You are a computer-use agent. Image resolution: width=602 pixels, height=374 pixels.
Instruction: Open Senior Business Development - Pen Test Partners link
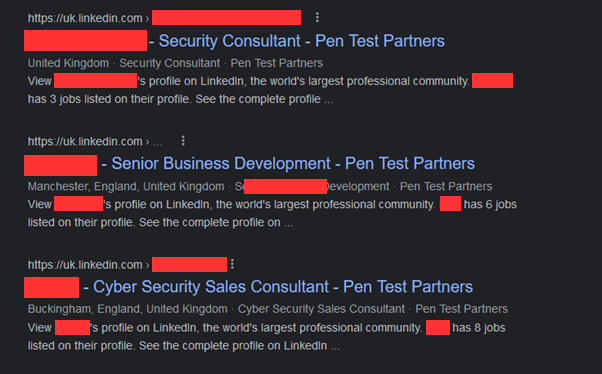click(x=293, y=164)
